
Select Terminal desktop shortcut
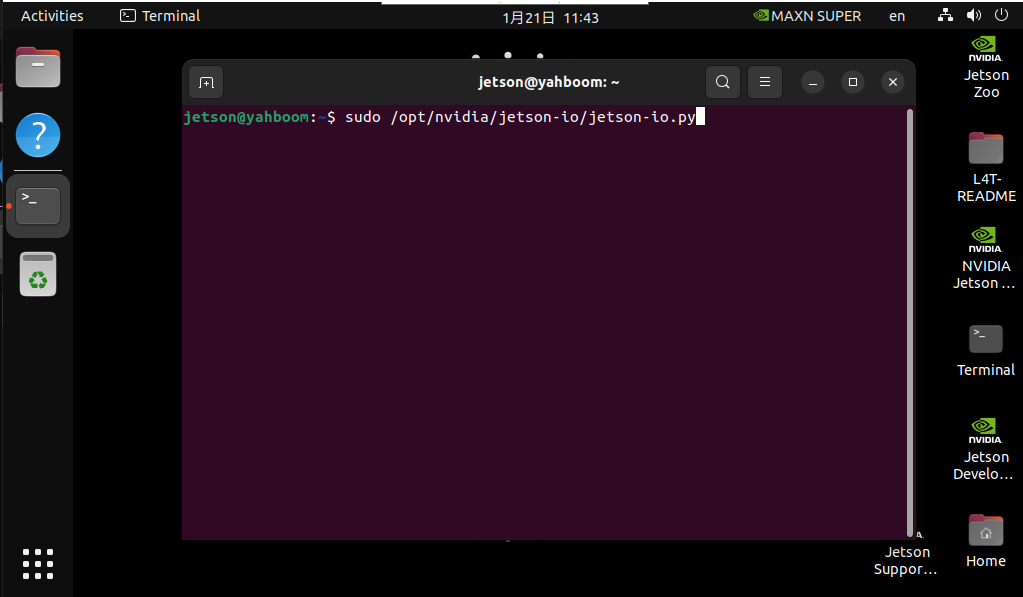click(986, 351)
